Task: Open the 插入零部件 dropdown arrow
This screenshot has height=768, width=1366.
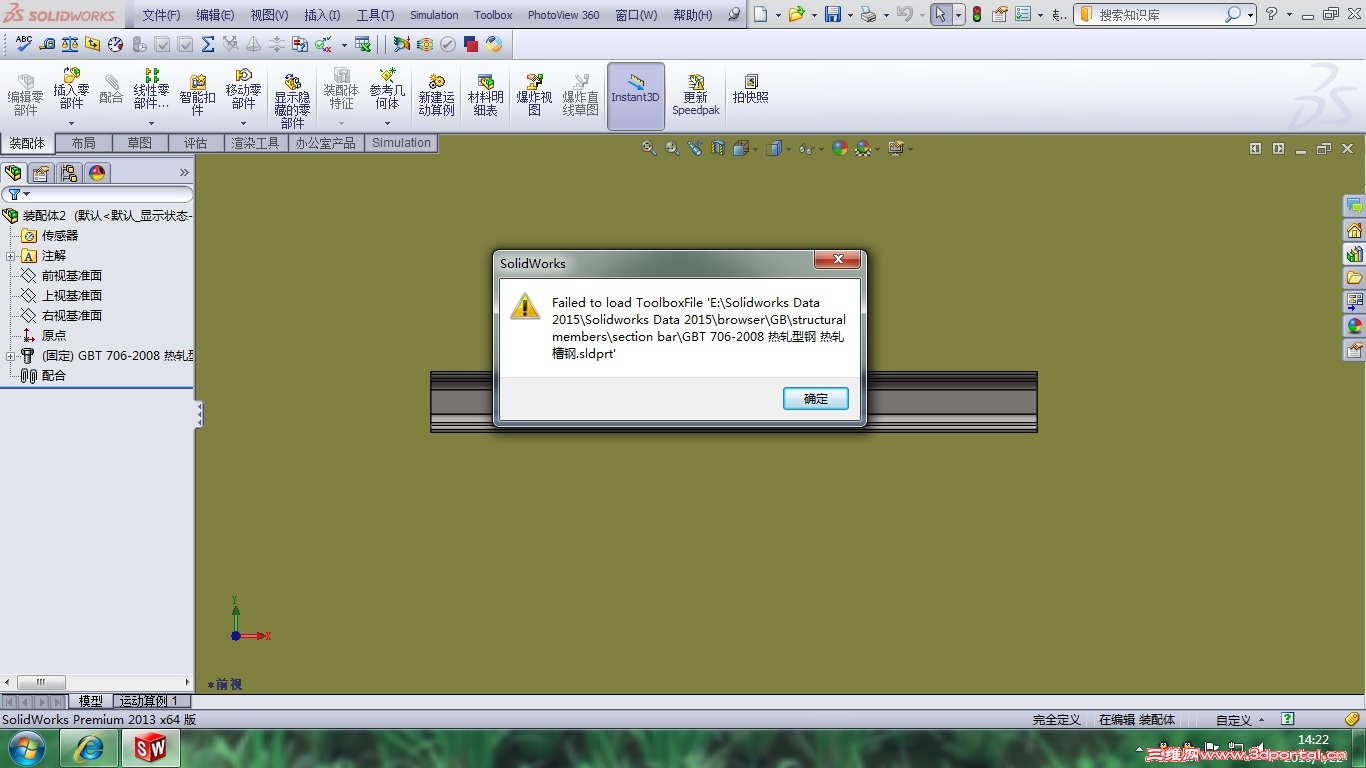Action: 71,123
